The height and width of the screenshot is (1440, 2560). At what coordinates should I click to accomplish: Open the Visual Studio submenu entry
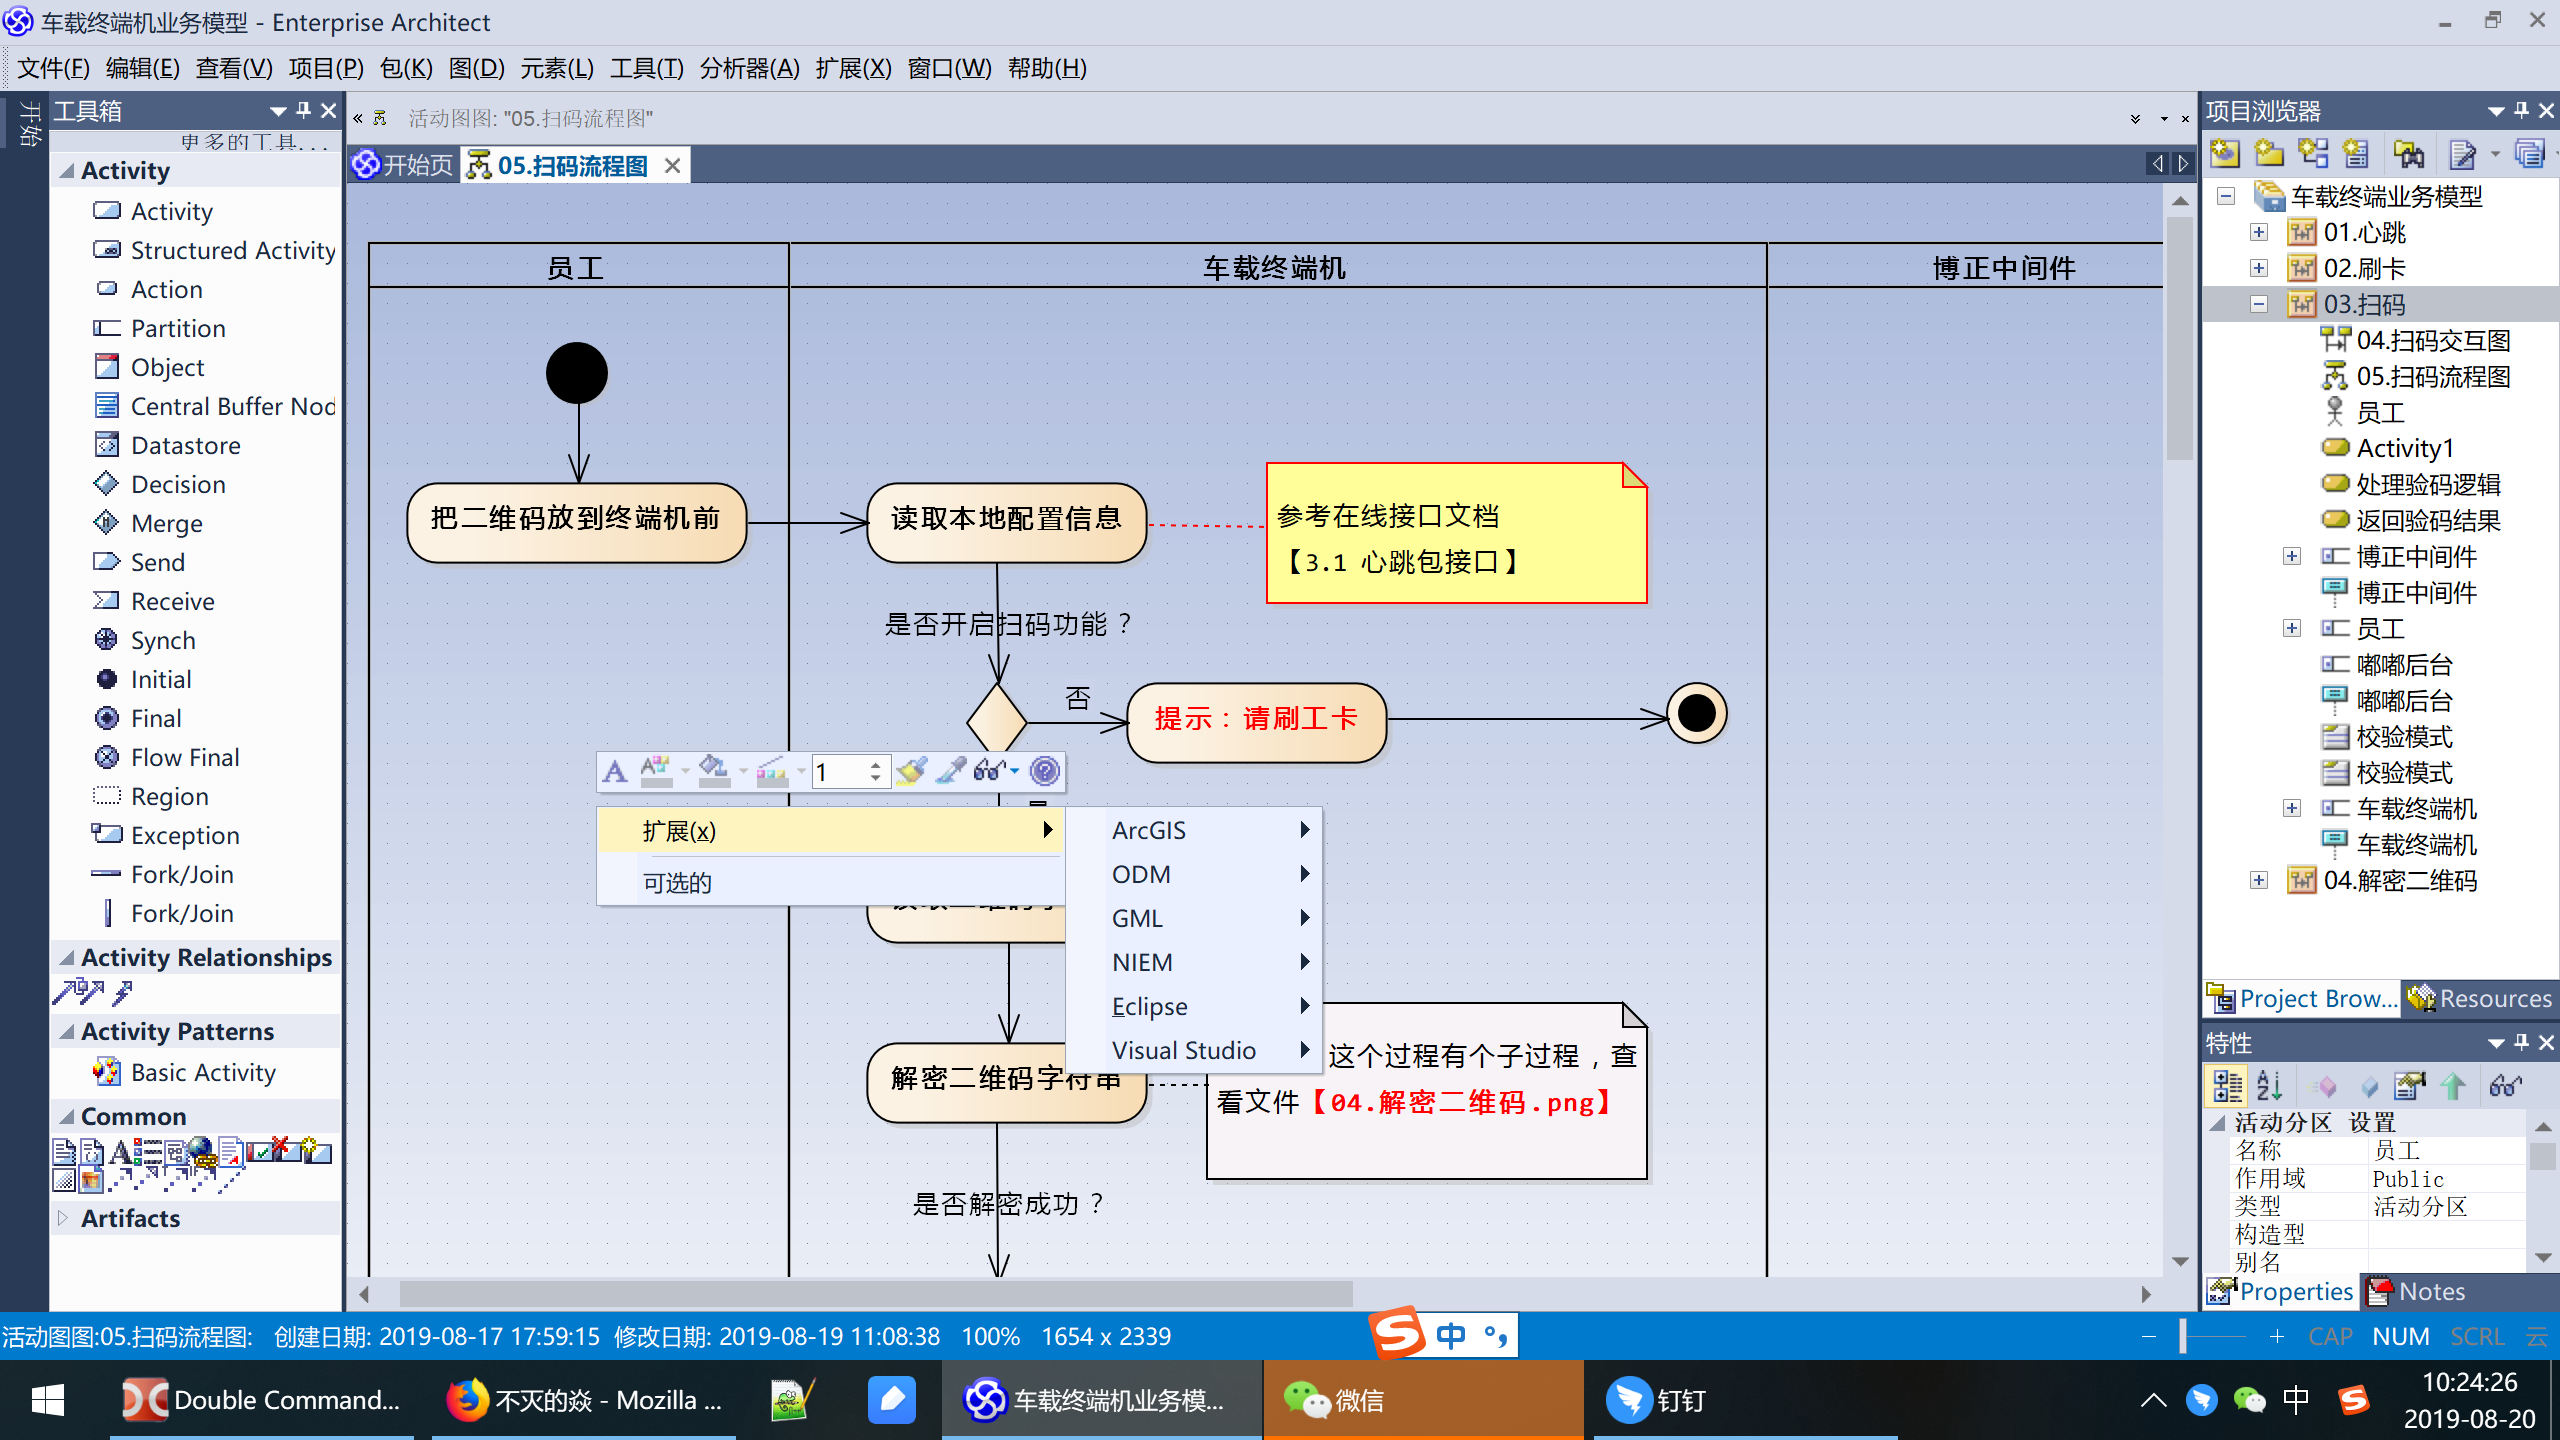(1195, 1050)
